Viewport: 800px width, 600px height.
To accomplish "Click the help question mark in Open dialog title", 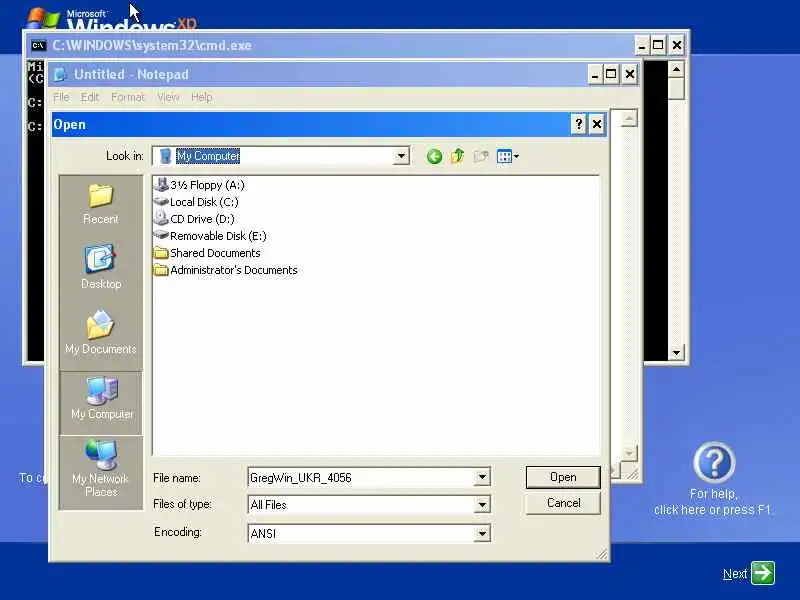I will (x=579, y=124).
